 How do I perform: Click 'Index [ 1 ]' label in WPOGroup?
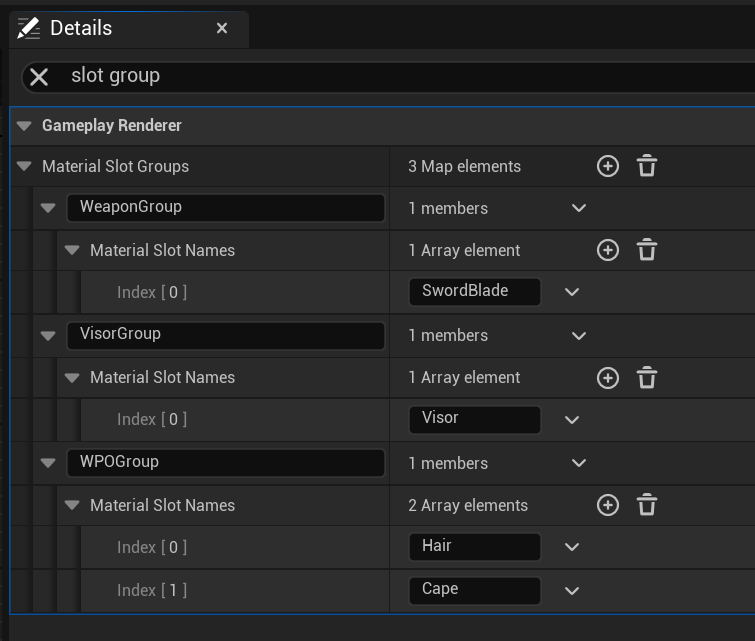152,590
